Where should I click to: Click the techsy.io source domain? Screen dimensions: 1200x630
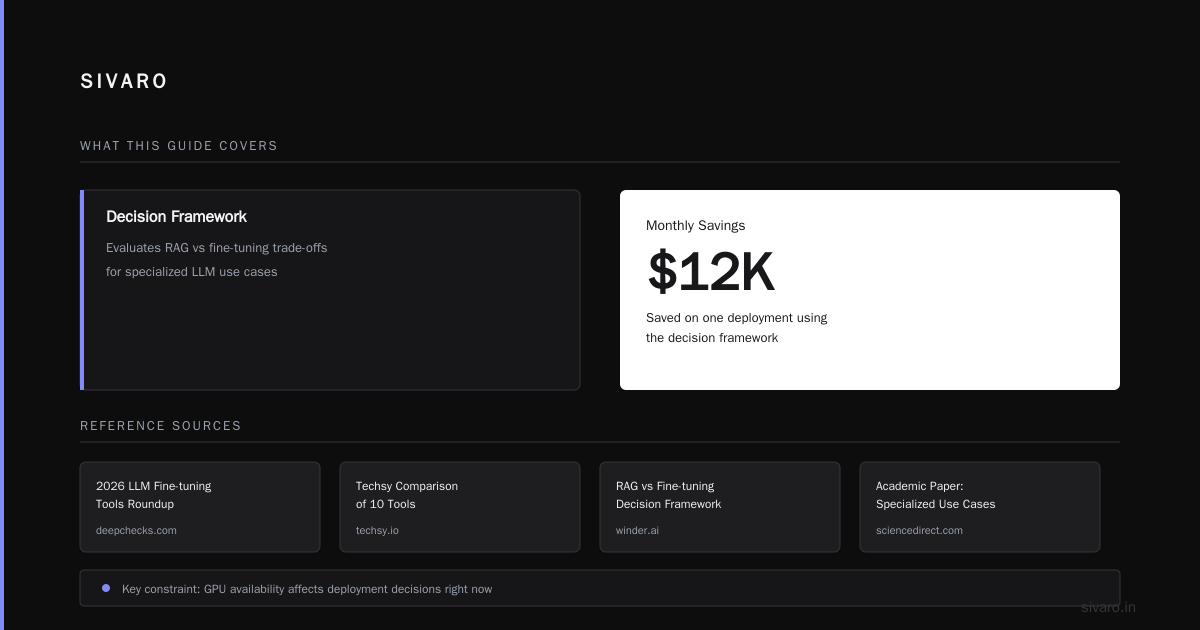377,531
